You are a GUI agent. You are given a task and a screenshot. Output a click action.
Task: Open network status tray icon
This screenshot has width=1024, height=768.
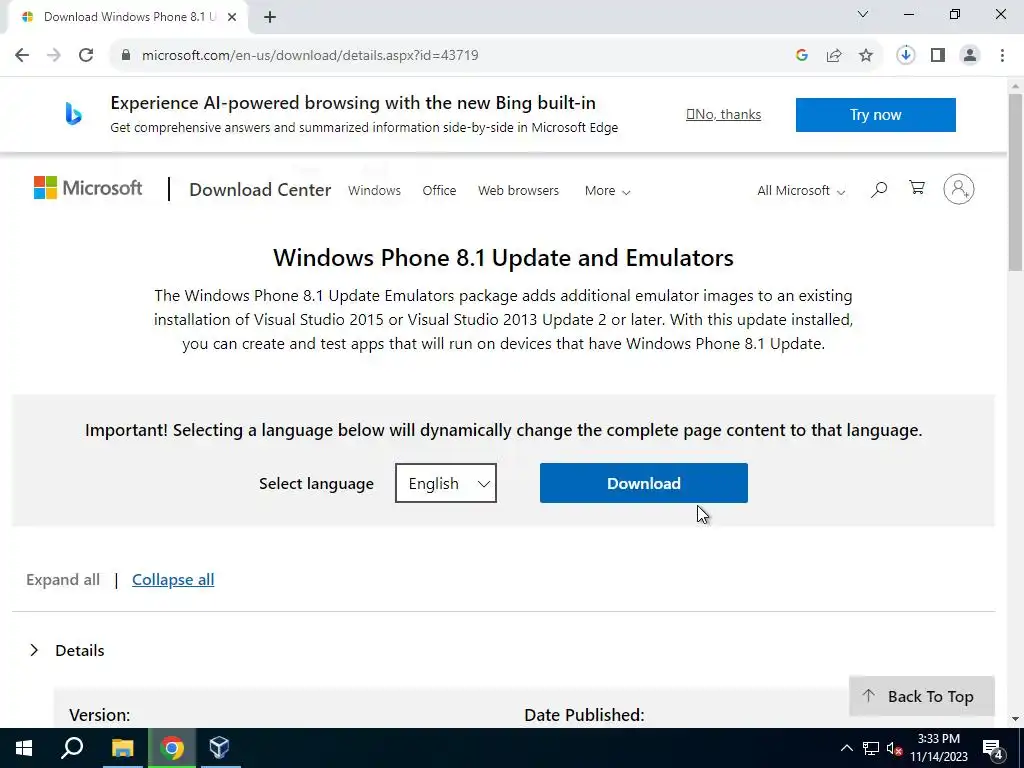[x=871, y=748]
